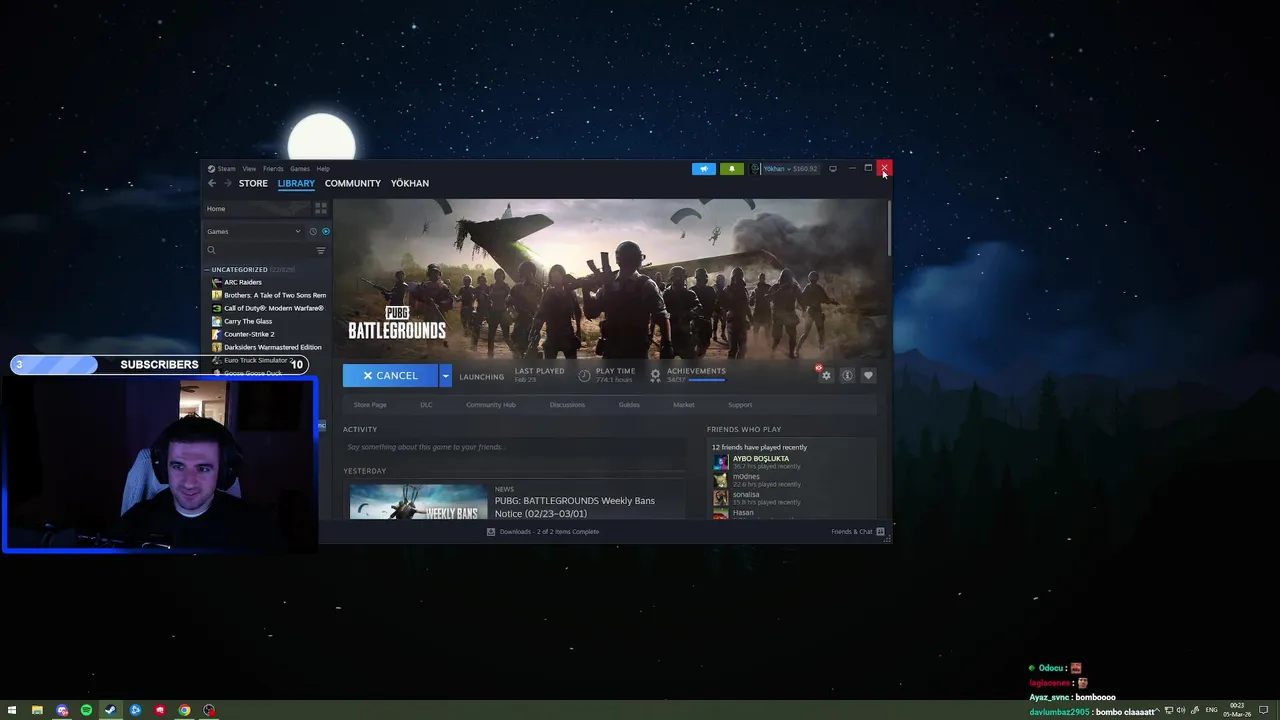Open library collections grid view icon
Viewport: 1280px width, 720px height.
pyautogui.click(x=321, y=208)
